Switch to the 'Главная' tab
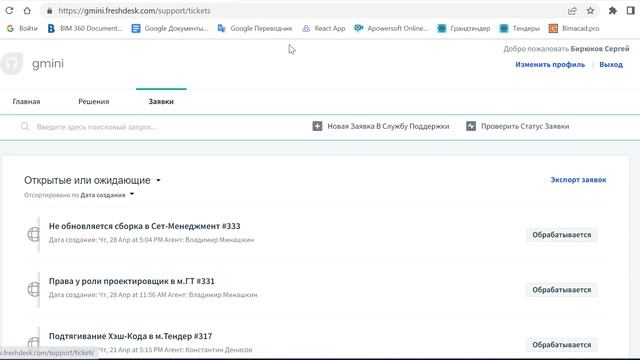Image resolution: width=640 pixels, height=360 pixels. pos(26,102)
